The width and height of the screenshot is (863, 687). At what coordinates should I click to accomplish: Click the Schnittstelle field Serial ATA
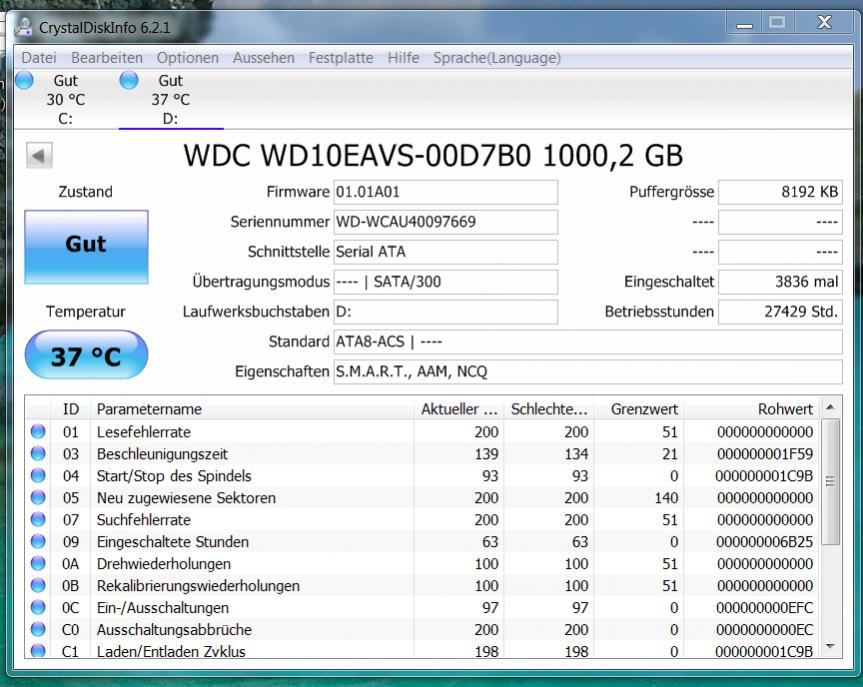pos(445,252)
